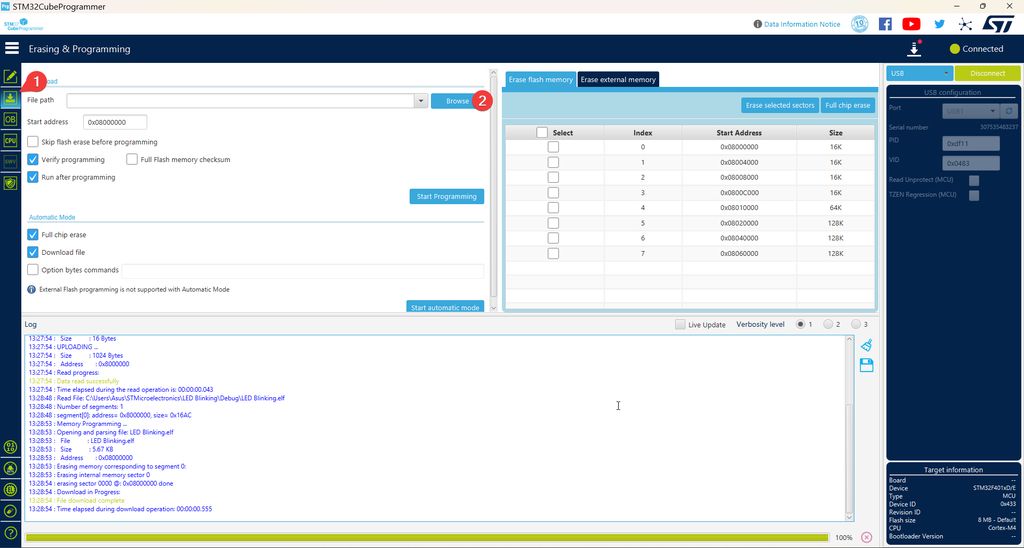Click the help question mark sidebar icon

(10, 532)
